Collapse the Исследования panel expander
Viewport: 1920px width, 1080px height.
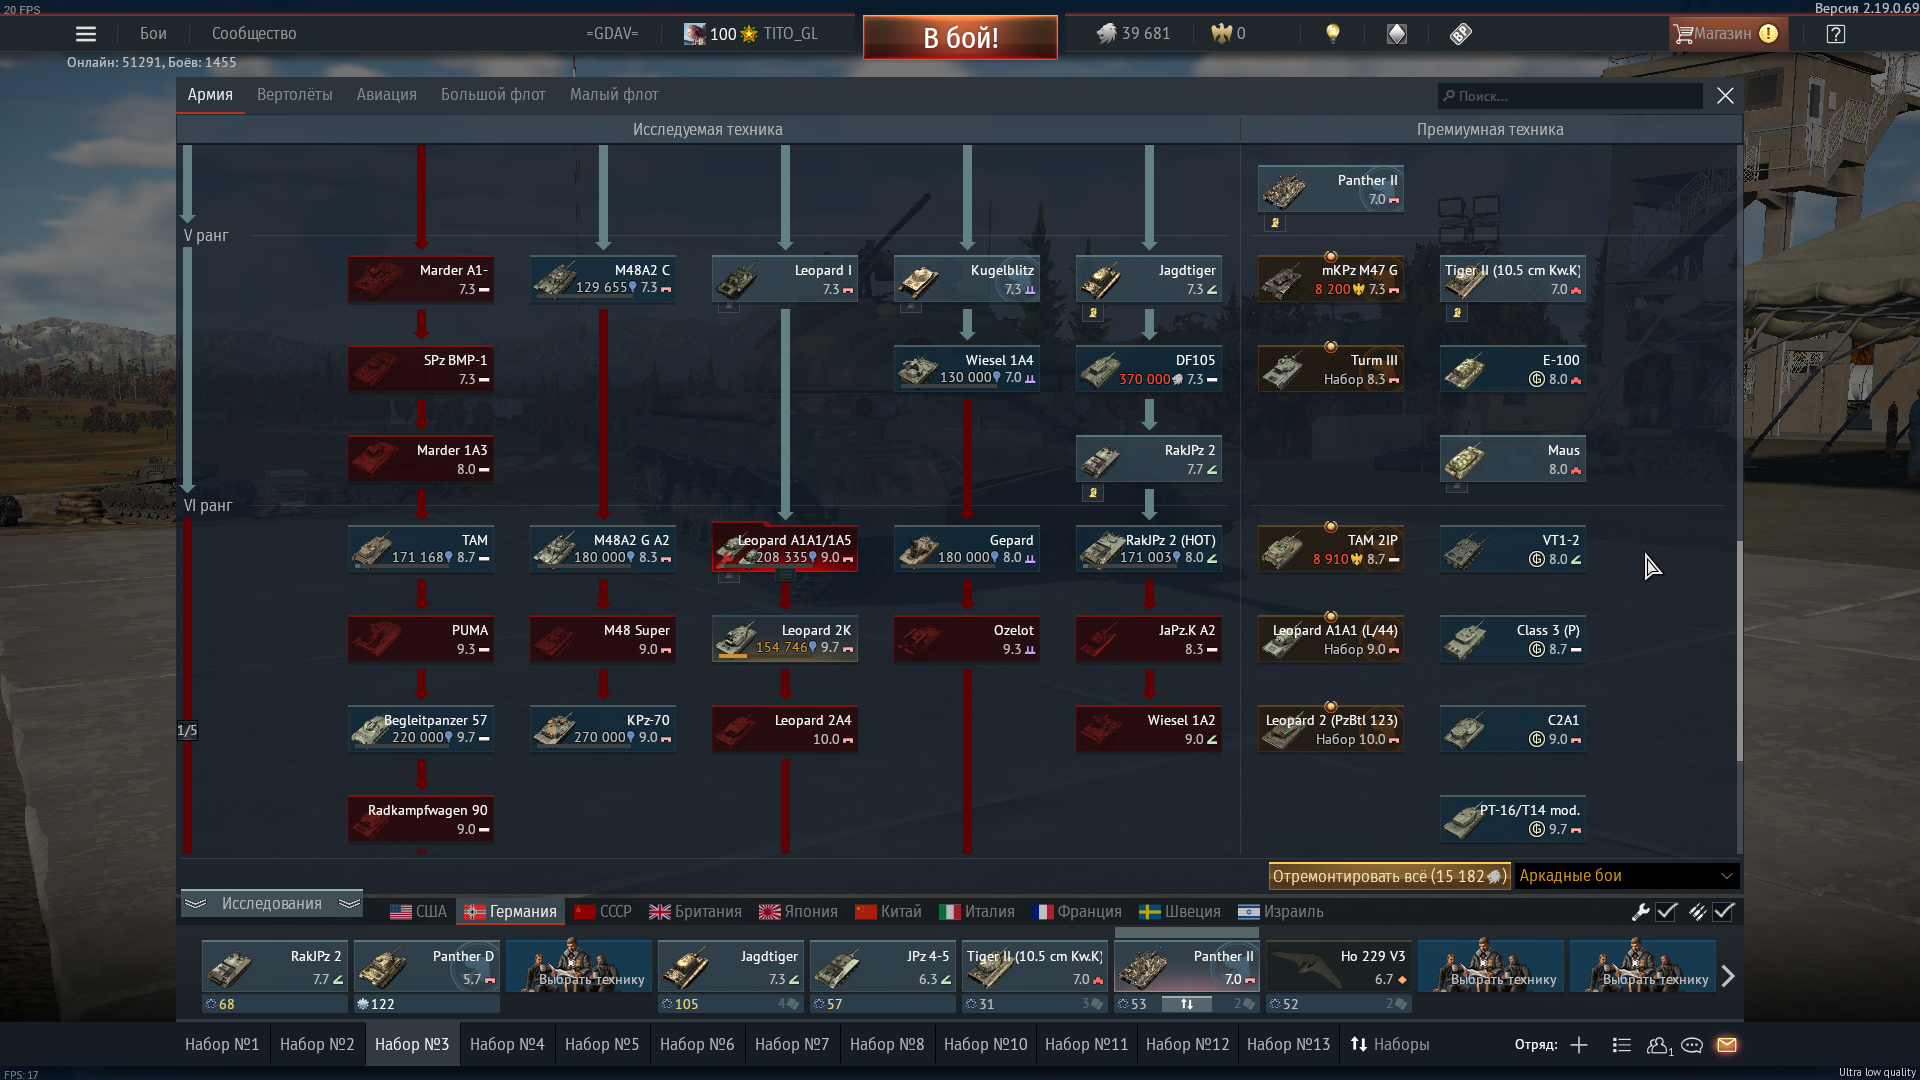(271, 904)
